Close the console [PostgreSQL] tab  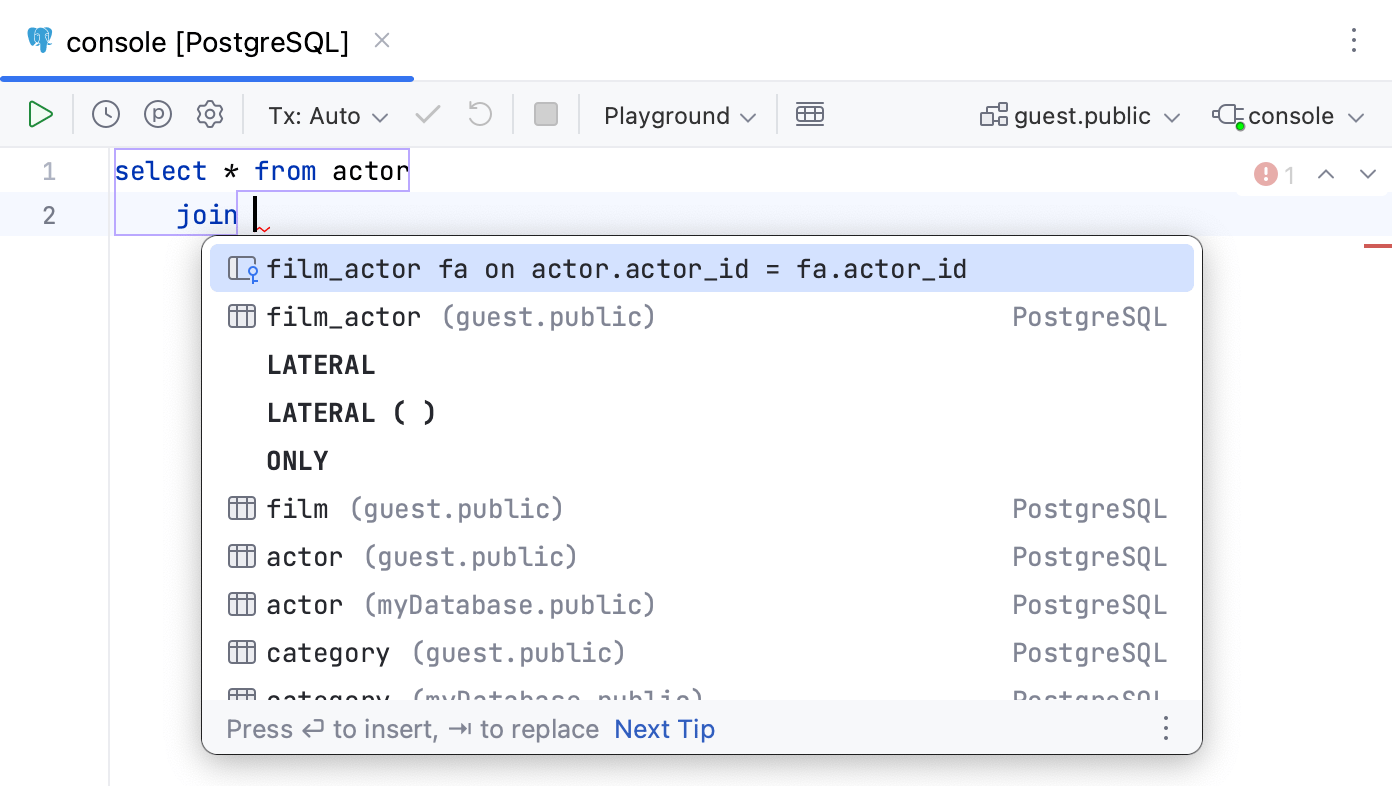click(382, 41)
